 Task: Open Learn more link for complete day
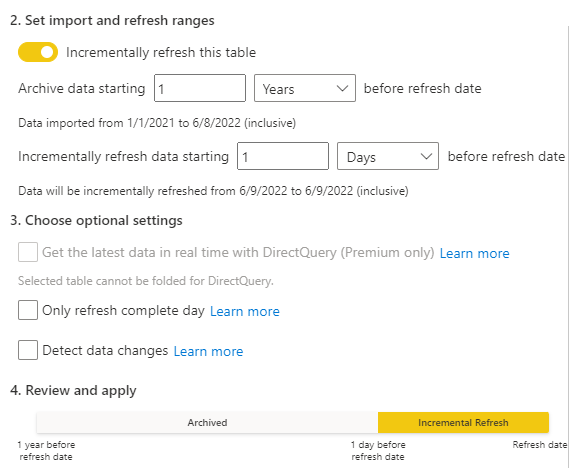(245, 311)
